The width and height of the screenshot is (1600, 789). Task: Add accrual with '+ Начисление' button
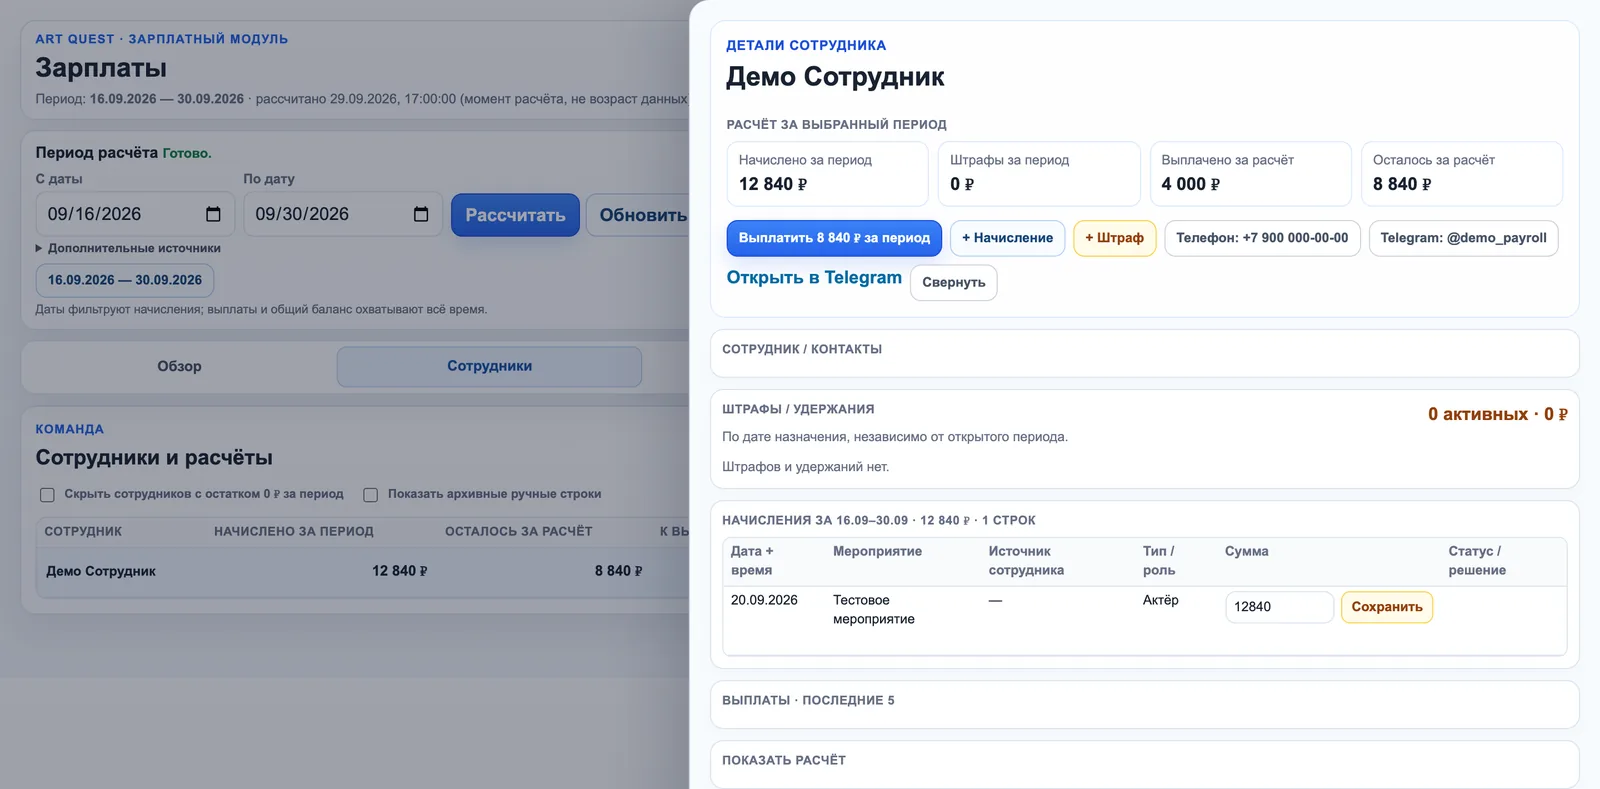click(x=1007, y=238)
